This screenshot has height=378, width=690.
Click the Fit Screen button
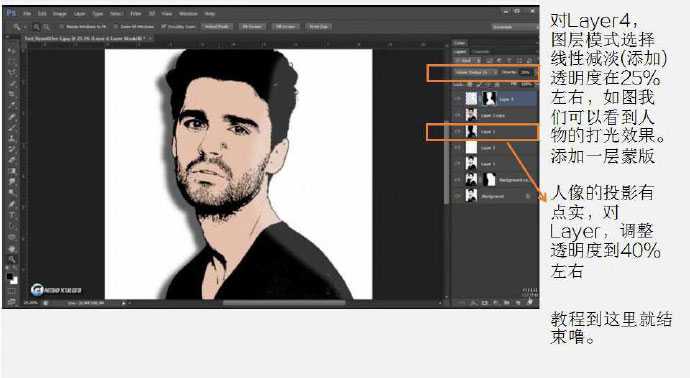252,27
